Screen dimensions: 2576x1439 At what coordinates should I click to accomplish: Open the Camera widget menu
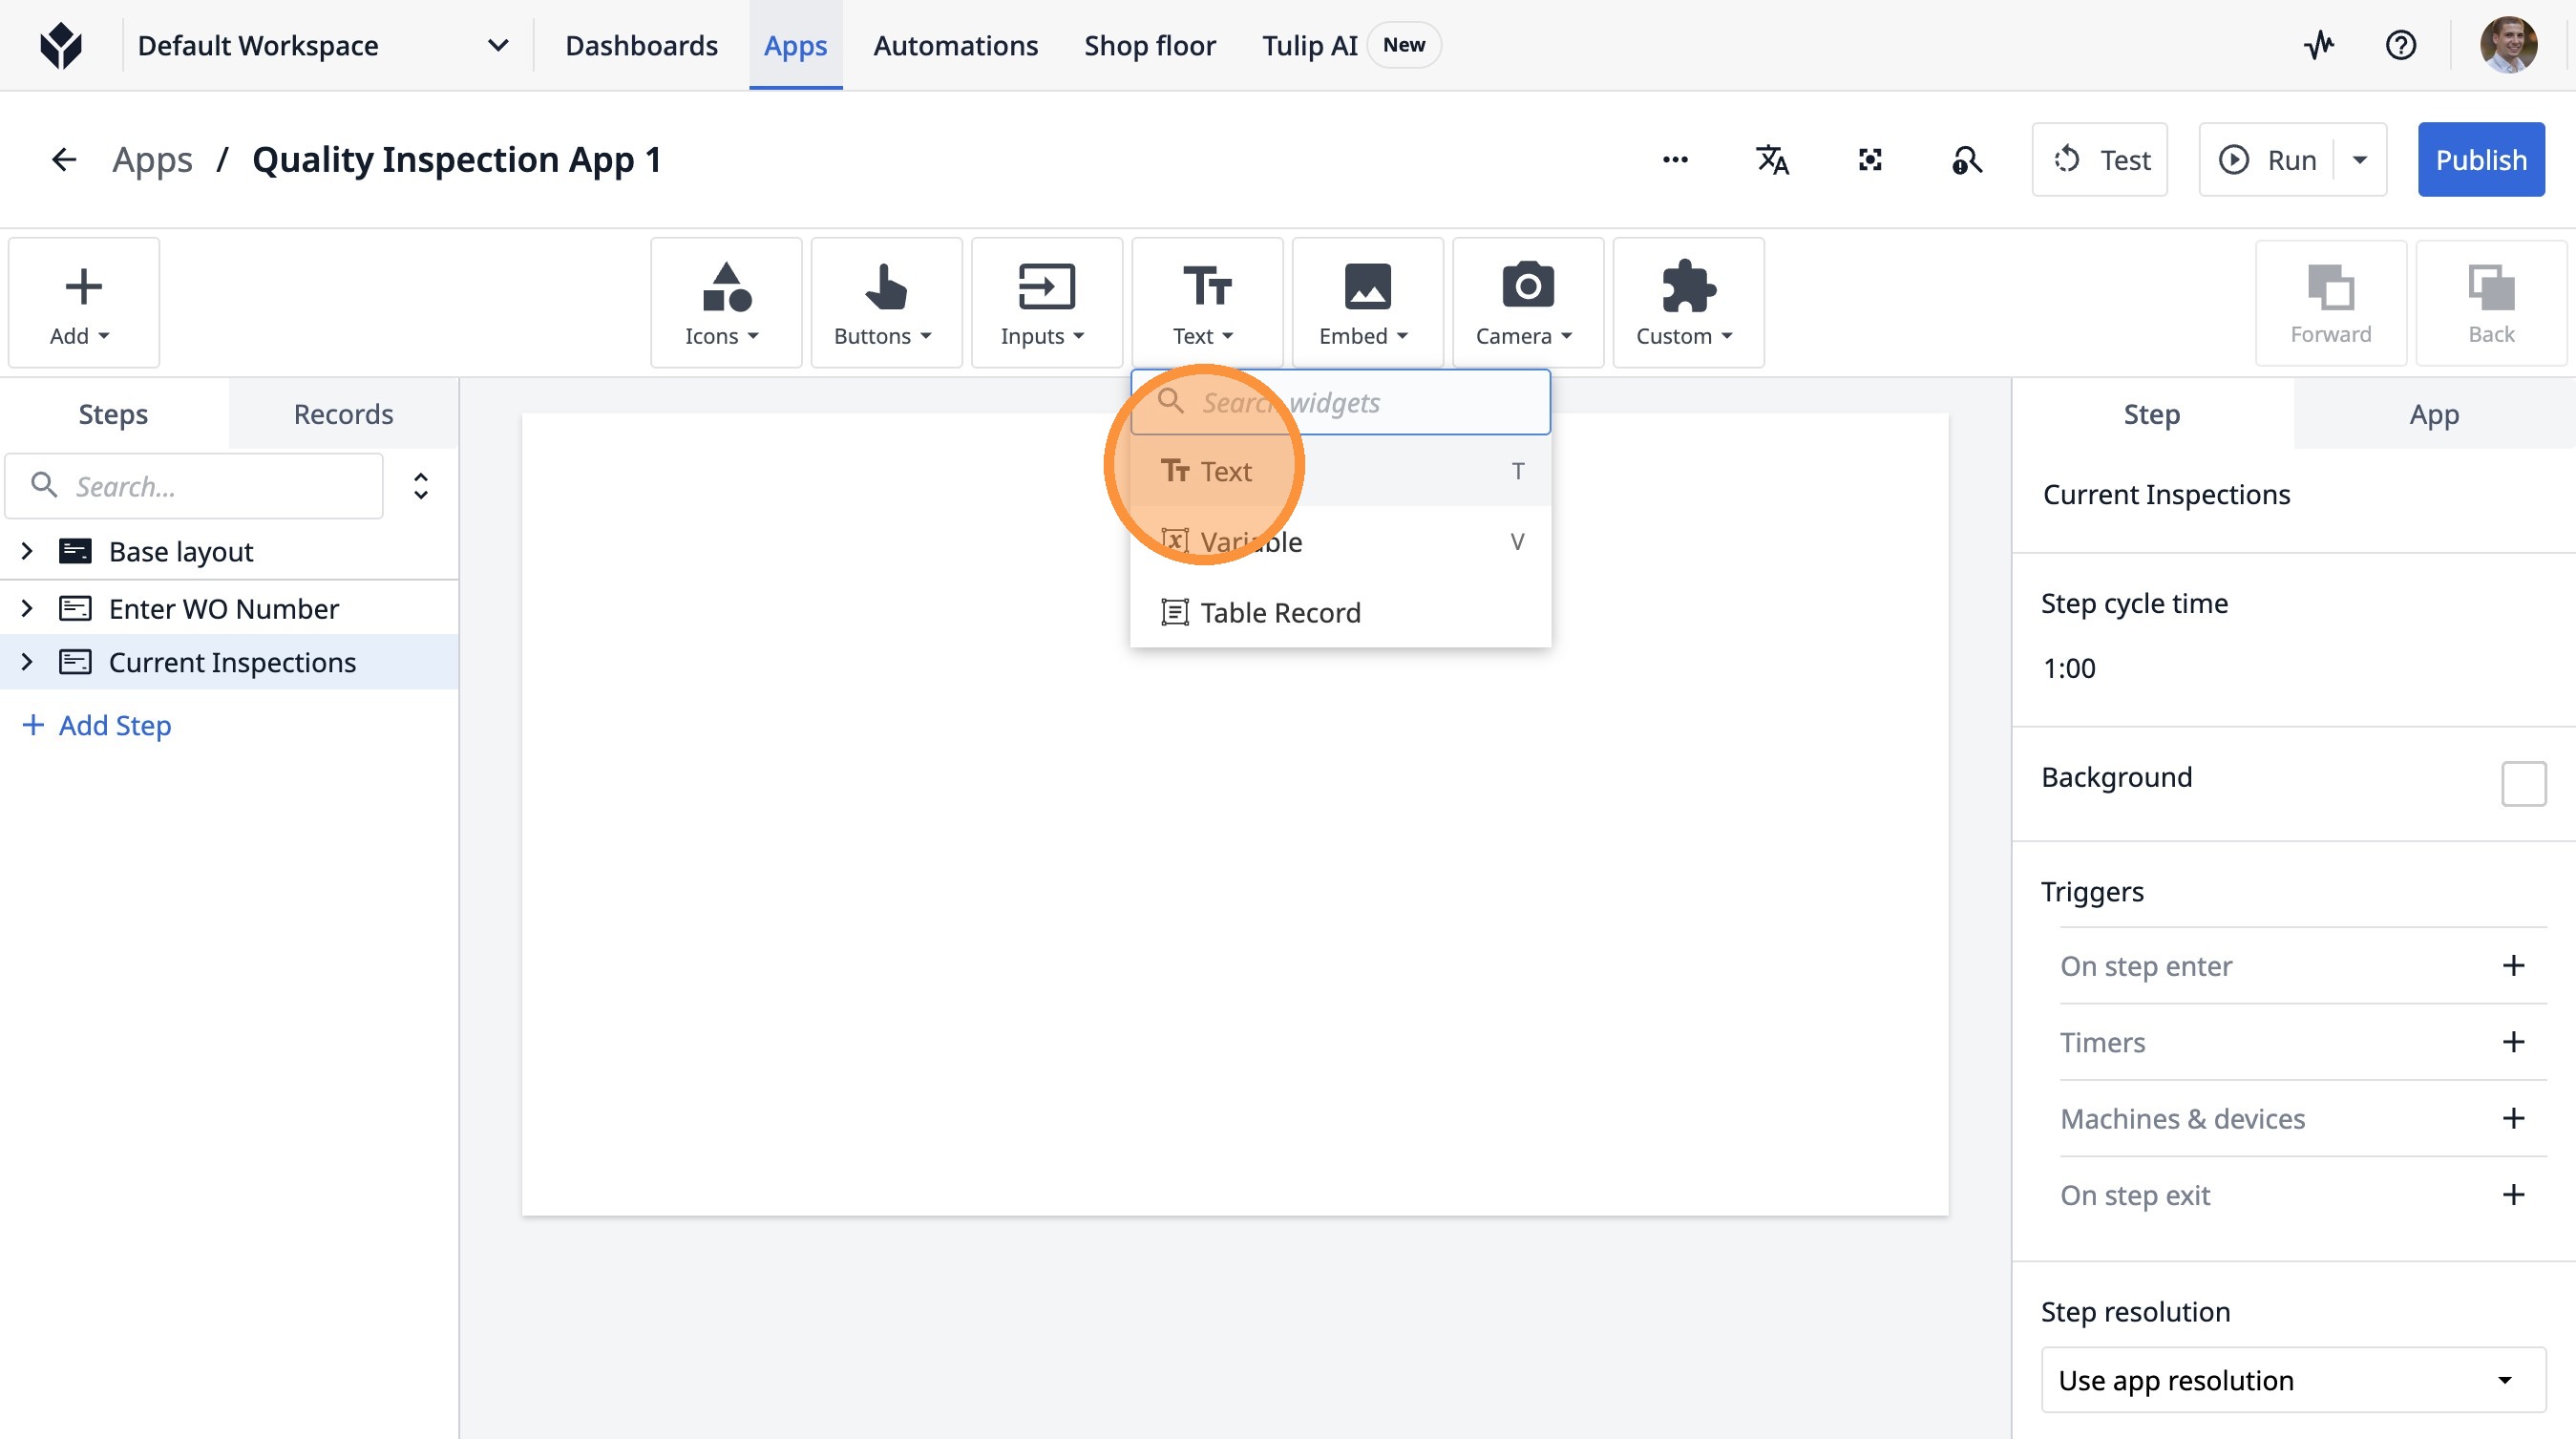click(1526, 303)
